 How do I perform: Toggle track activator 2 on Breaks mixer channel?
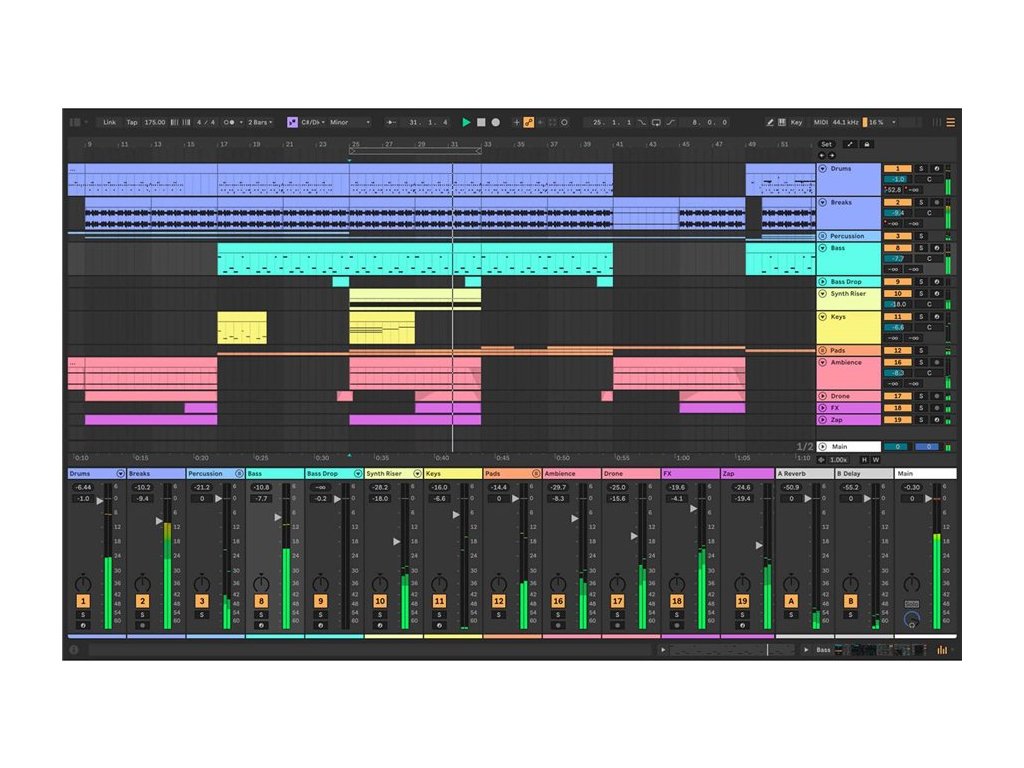[x=142, y=601]
